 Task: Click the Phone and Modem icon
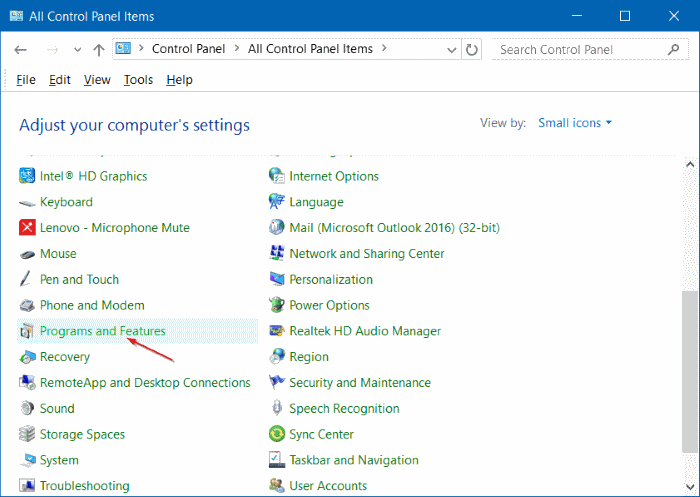pyautogui.click(x=27, y=306)
